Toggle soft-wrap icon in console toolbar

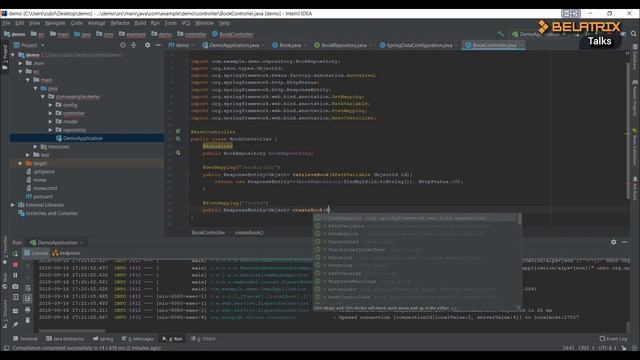[x=27, y=288]
